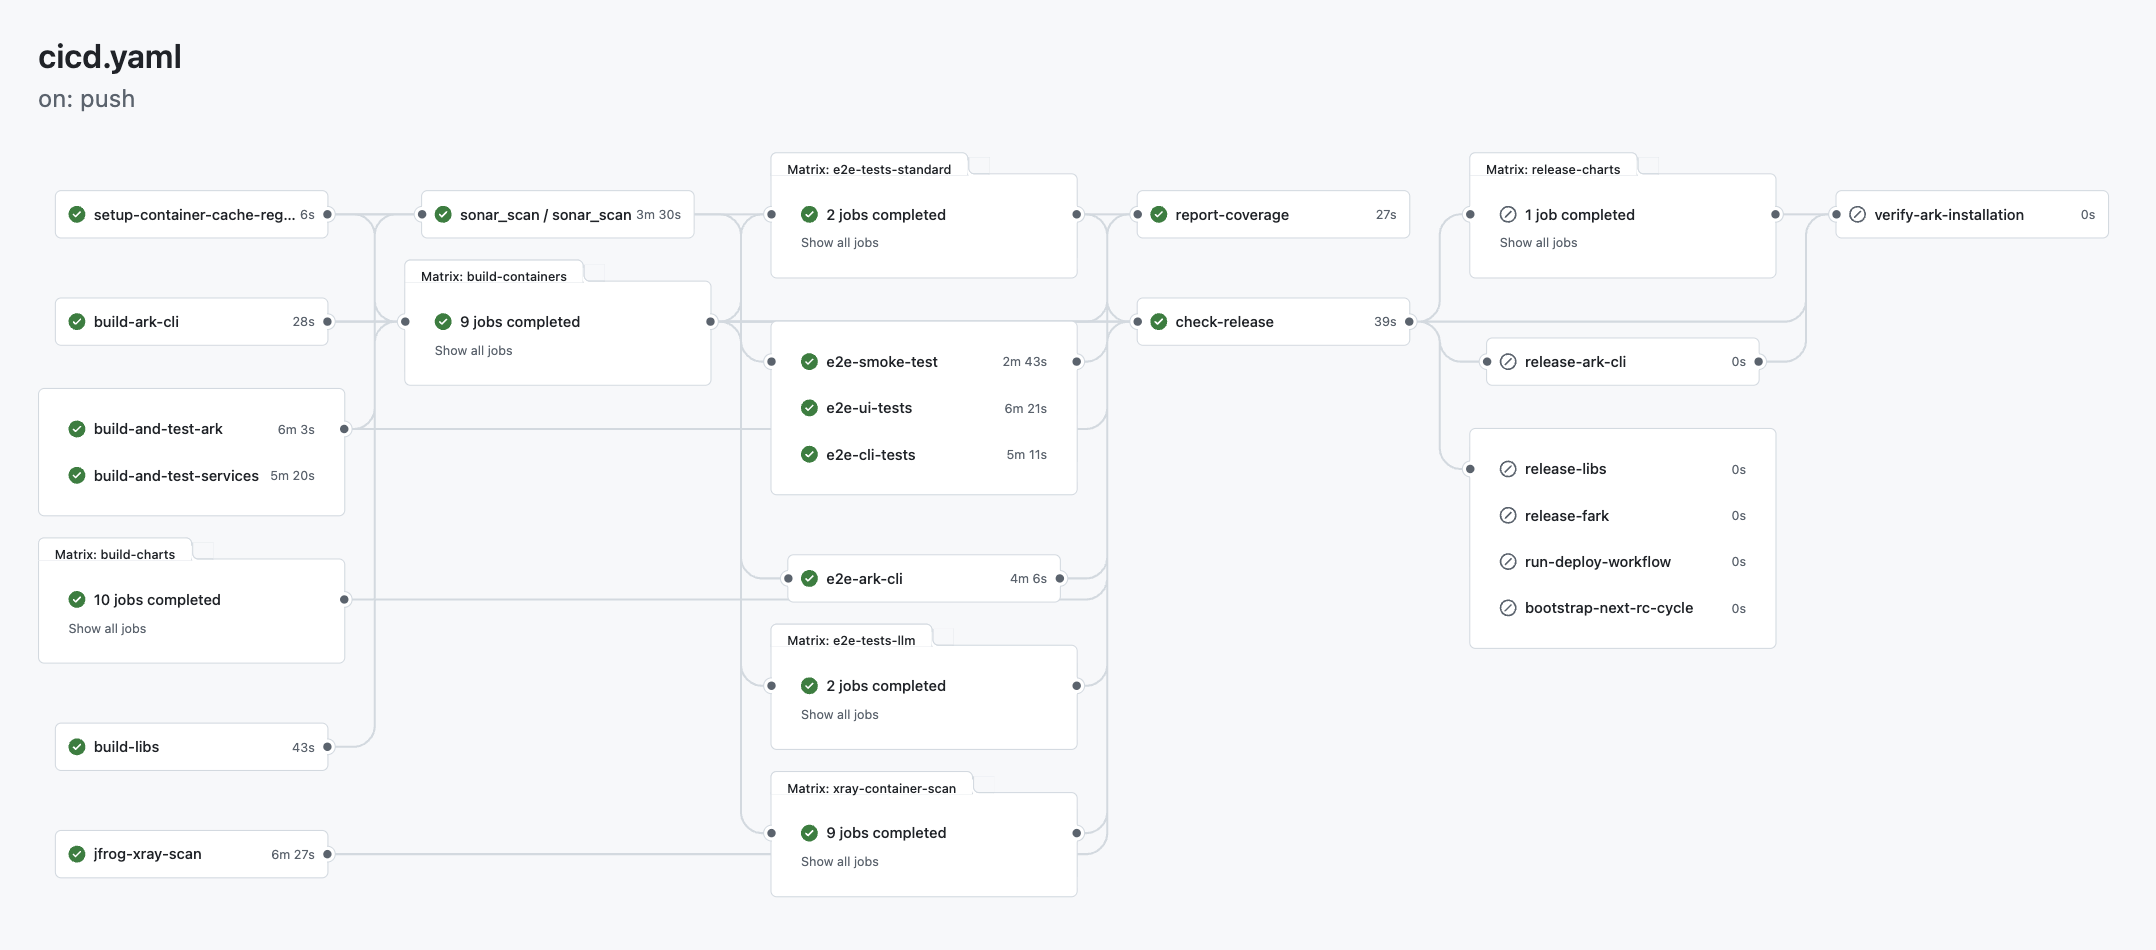Click the skipped icon of verify-ark-installation
The height and width of the screenshot is (950, 2156).
pos(1858,215)
